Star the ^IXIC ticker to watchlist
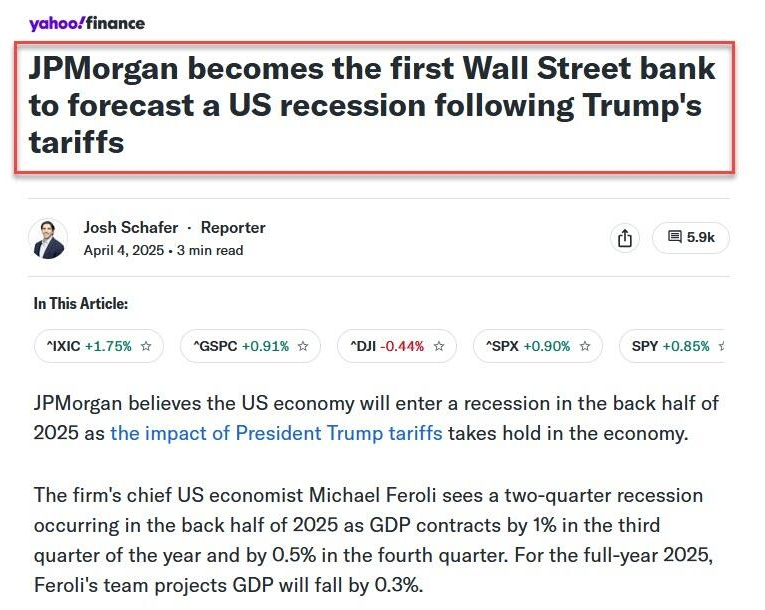This screenshot has width=765, height=610. pyautogui.click(x=146, y=347)
